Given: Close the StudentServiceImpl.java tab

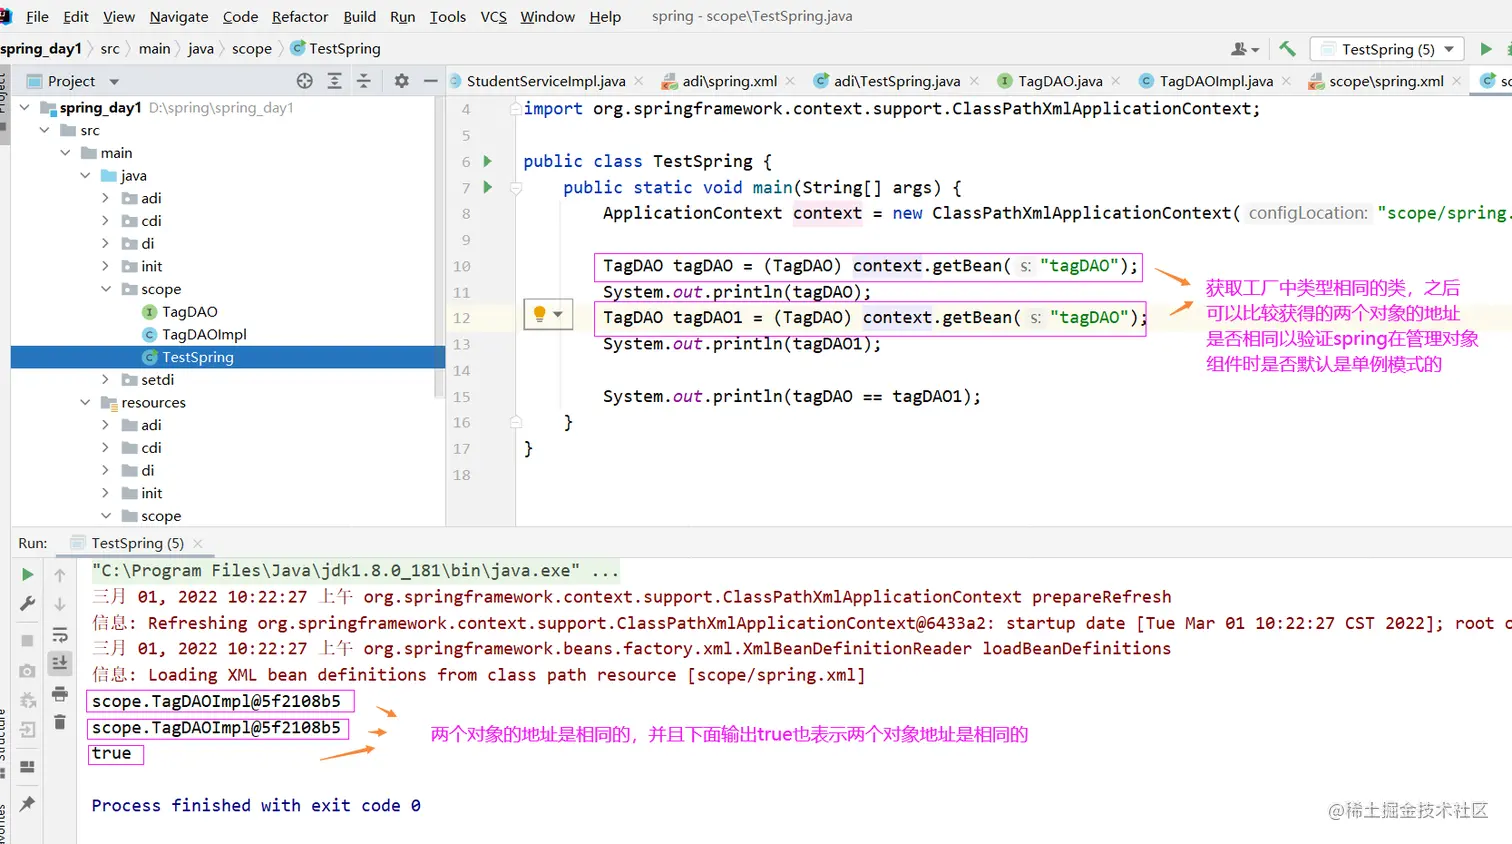Looking at the screenshot, I should click(639, 81).
